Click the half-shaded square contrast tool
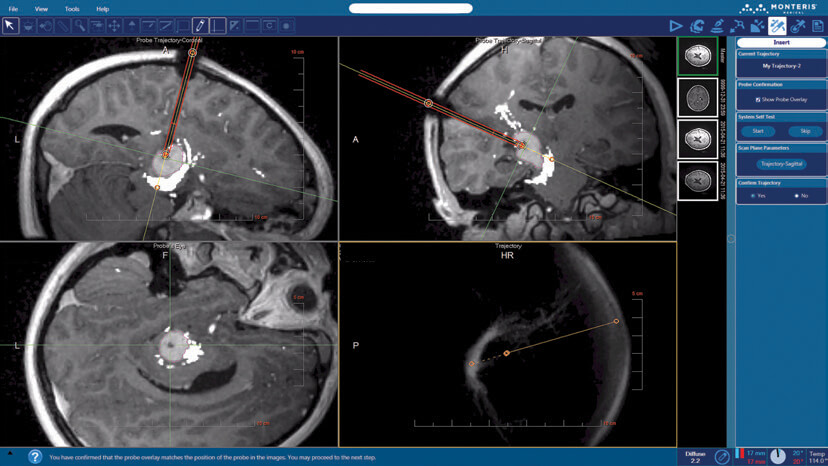The width and height of the screenshot is (828, 466). [x=235, y=25]
